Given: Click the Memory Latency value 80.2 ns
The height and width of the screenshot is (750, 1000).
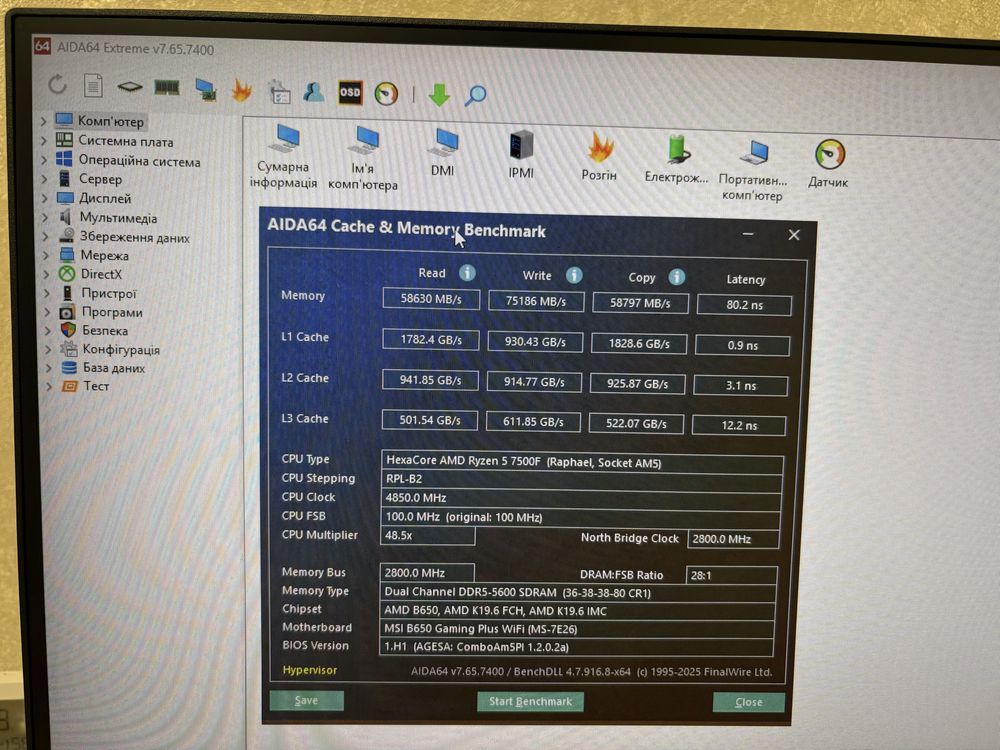Looking at the screenshot, I should (744, 305).
